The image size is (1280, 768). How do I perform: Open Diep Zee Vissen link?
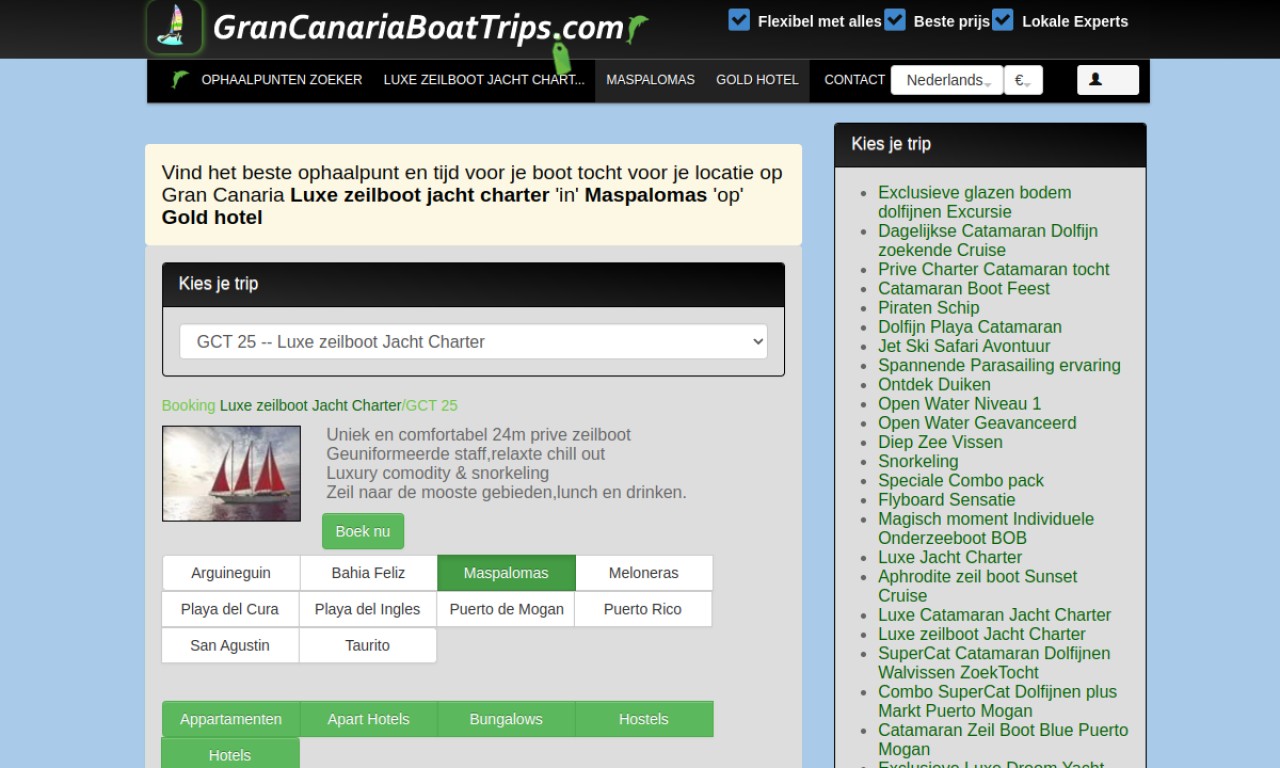pyautogui.click(x=940, y=442)
